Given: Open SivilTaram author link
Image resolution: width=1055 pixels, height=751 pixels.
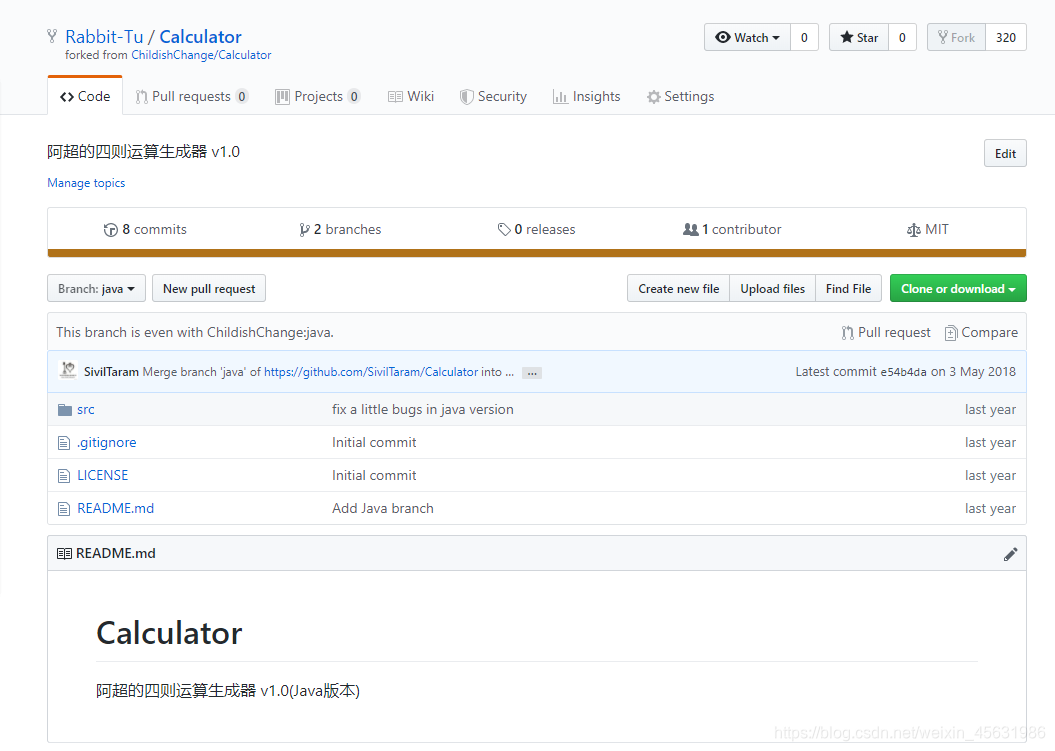Looking at the screenshot, I should tap(111, 372).
